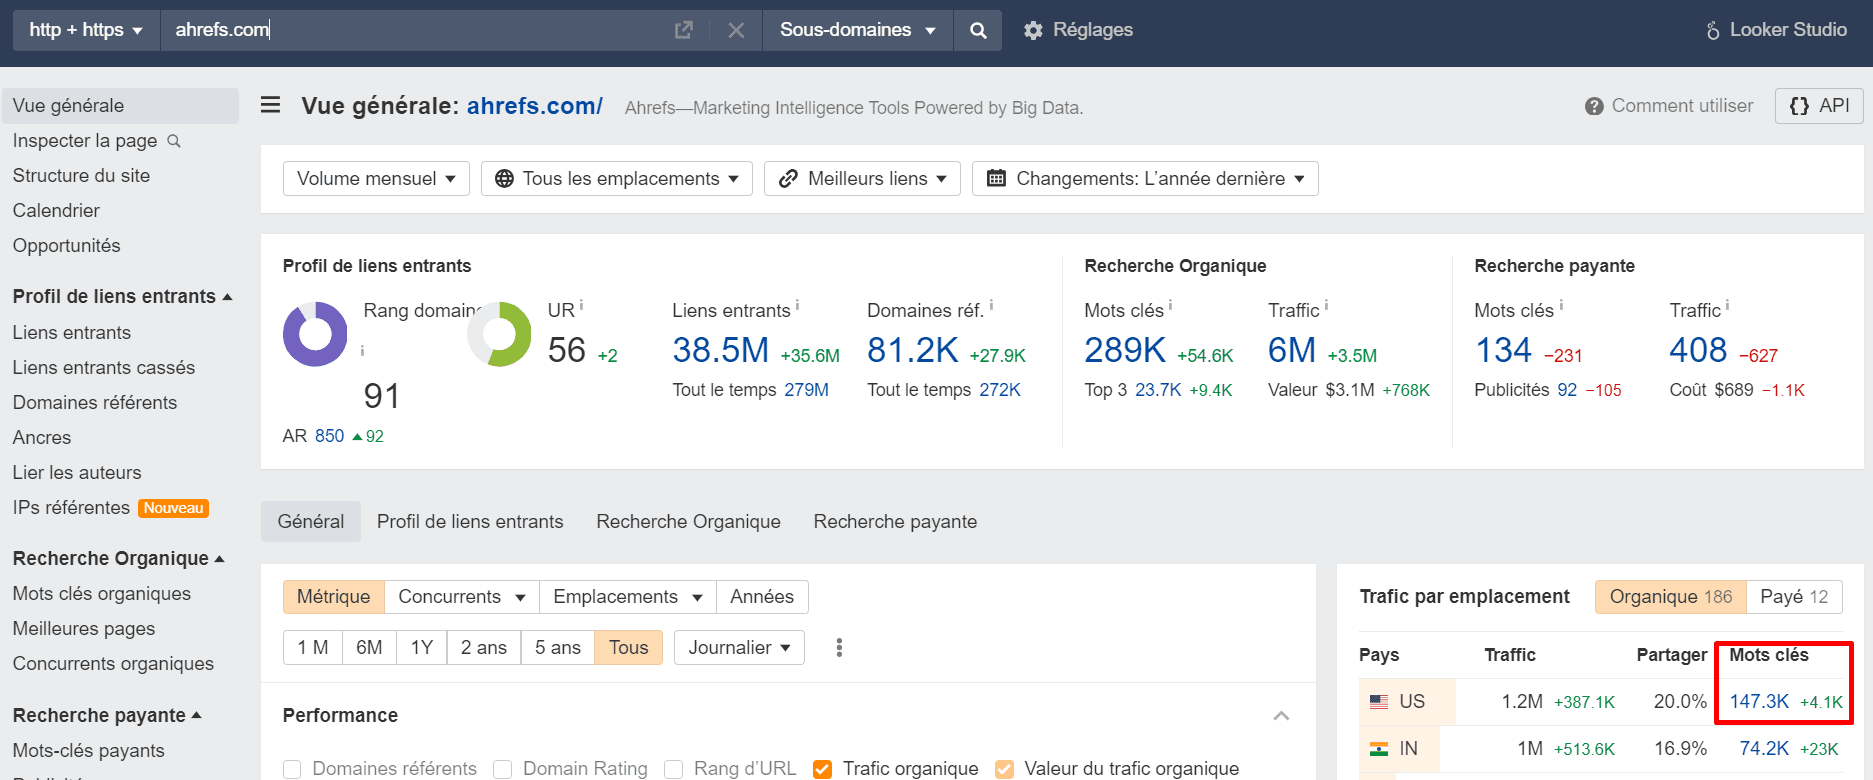Viewport: 1873px width, 780px height.
Task: Open Liens entrants cassés in sidebar
Action: point(104,368)
